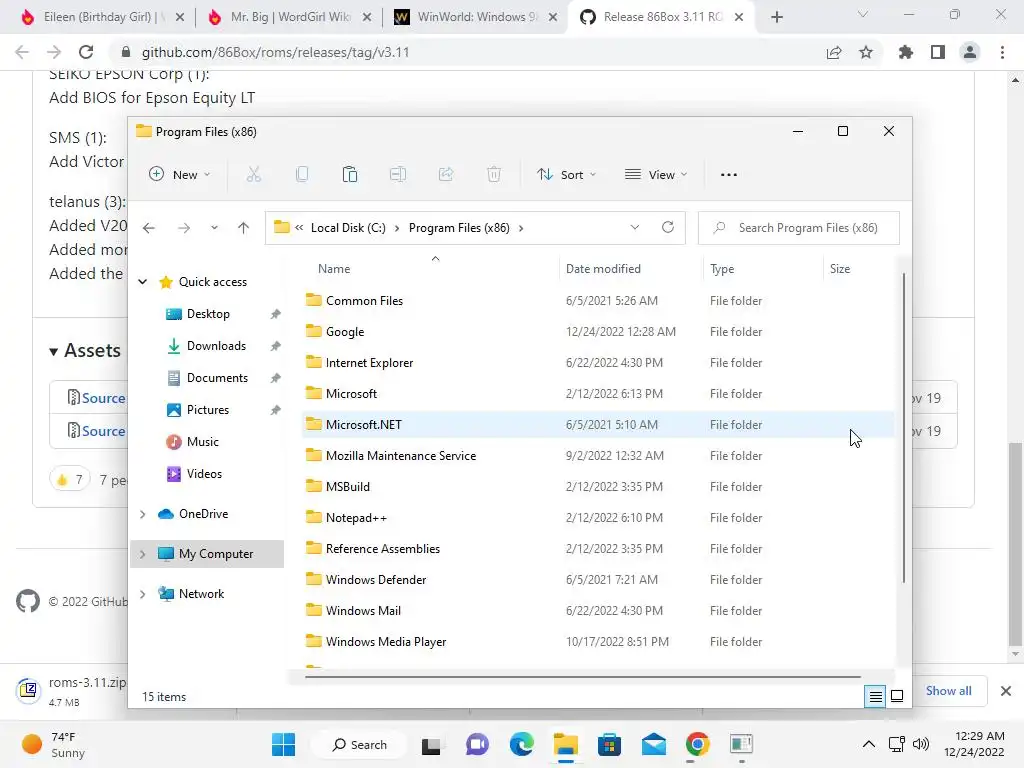Switch to large icons view layout icon
This screenshot has width=1024, height=768.
coord(897,697)
